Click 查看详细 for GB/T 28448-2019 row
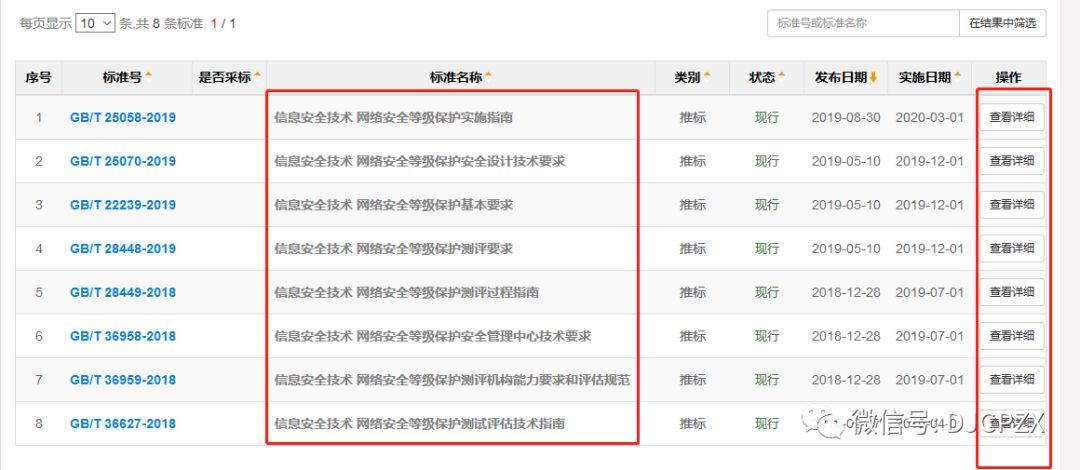This screenshot has width=1080, height=470. click(x=1012, y=248)
